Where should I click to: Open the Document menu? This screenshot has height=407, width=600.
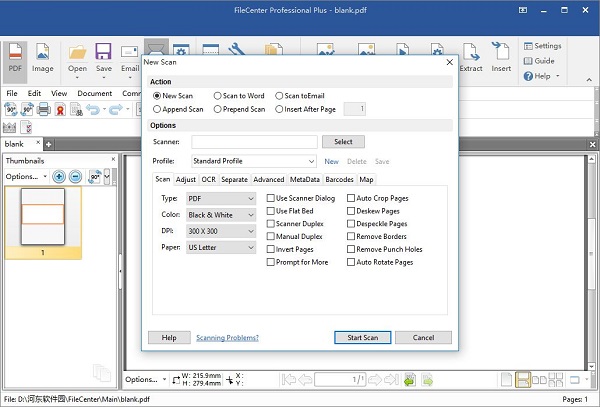pyautogui.click(x=94, y=93)
